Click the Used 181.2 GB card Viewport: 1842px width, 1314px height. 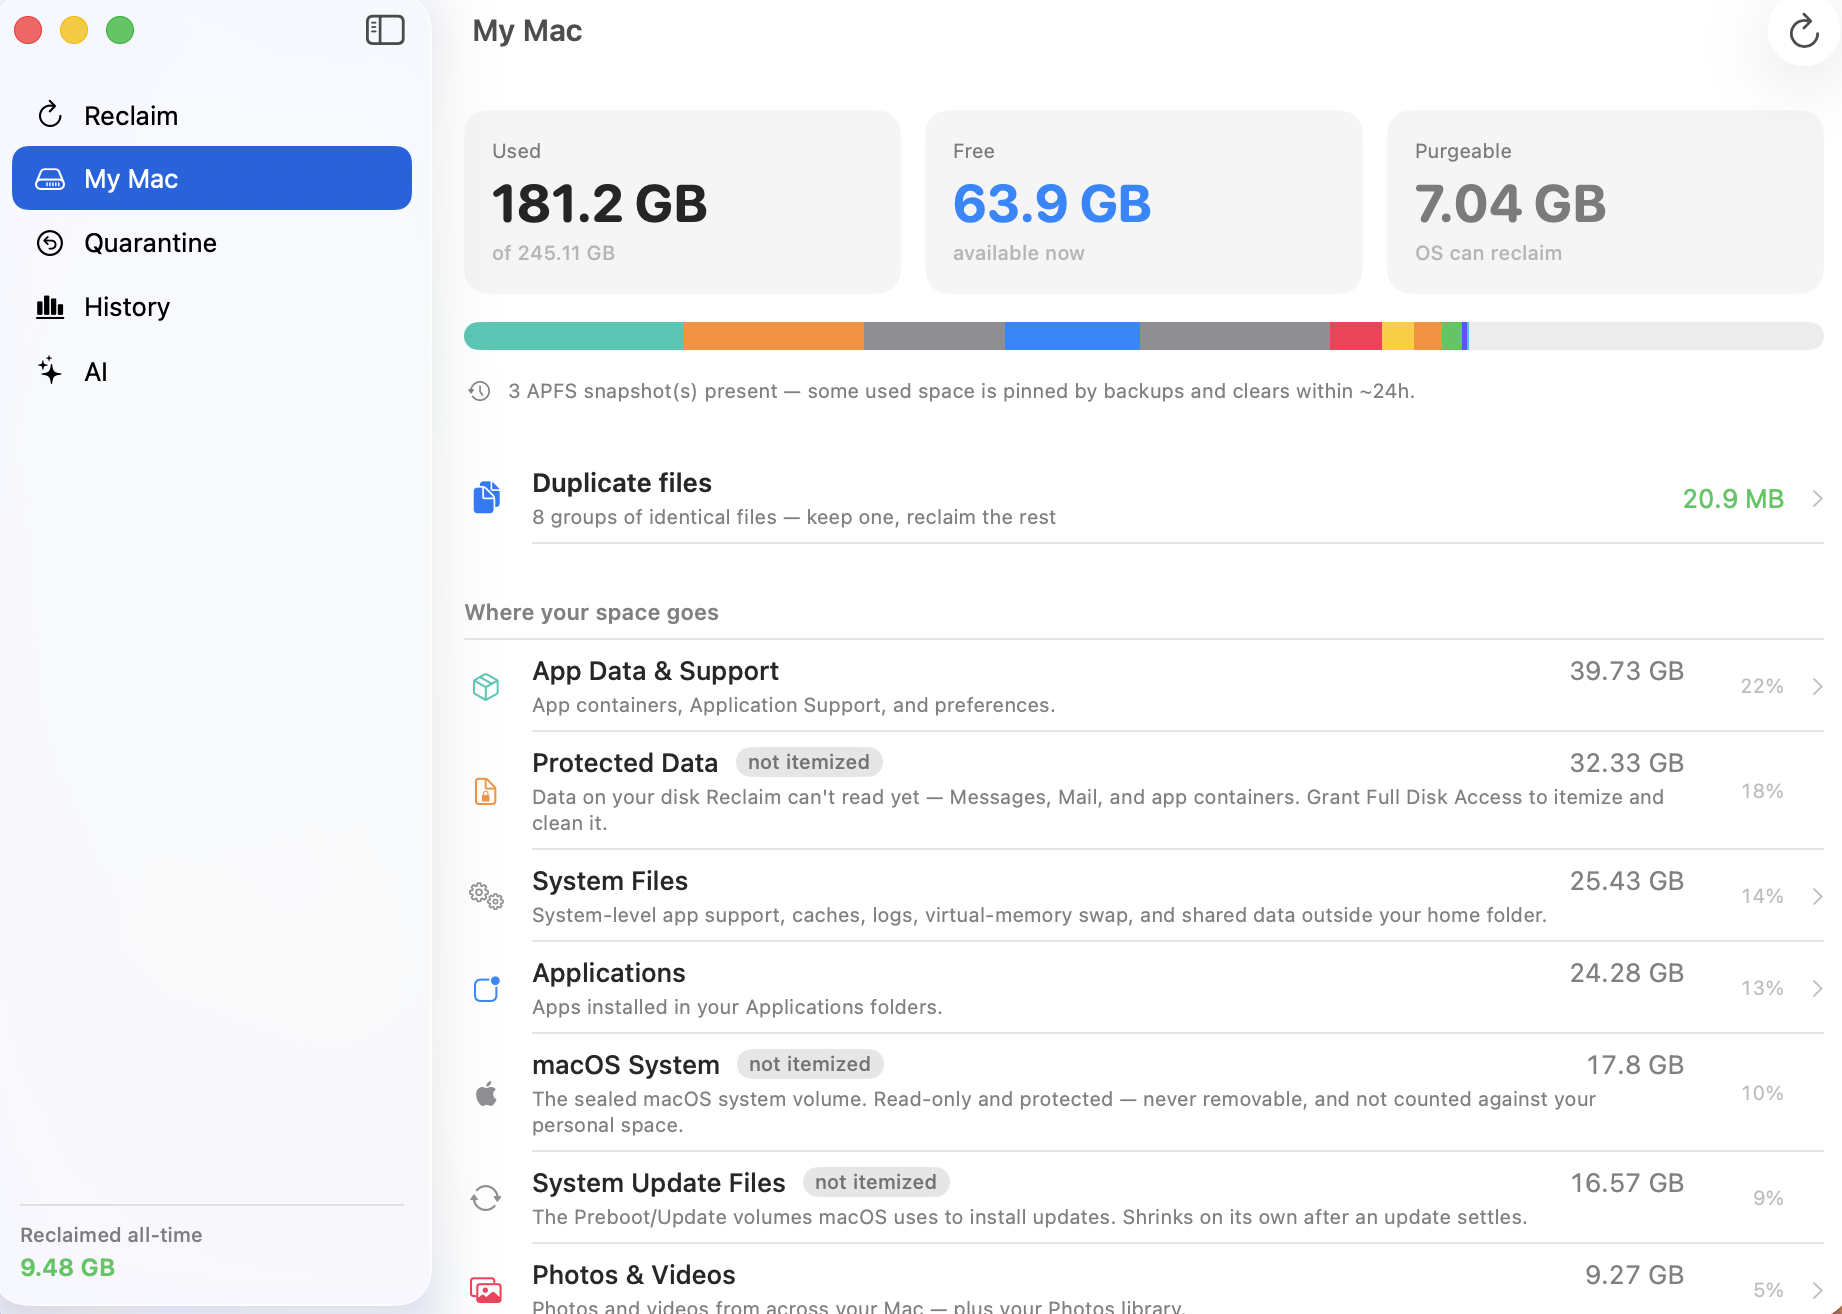pos(682,202)
